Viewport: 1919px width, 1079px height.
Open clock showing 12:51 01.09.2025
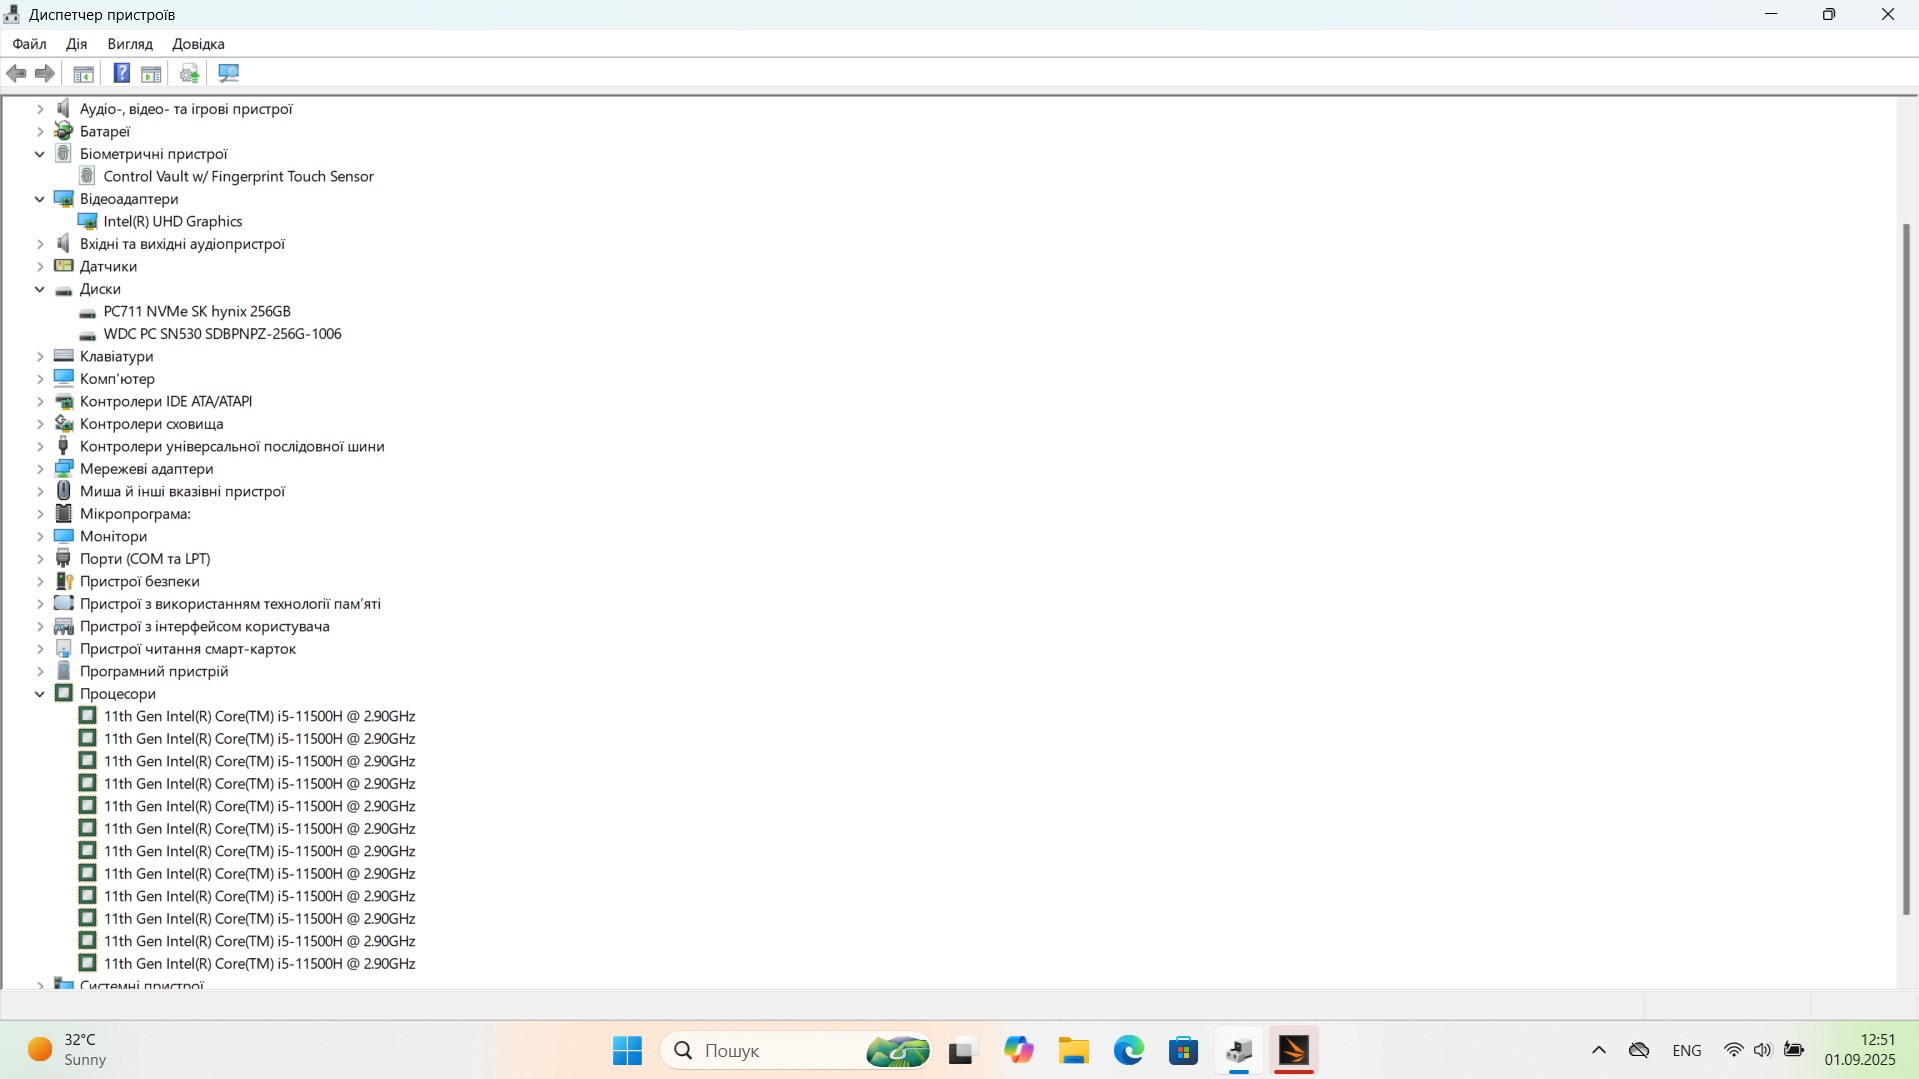point(1860,1050)
